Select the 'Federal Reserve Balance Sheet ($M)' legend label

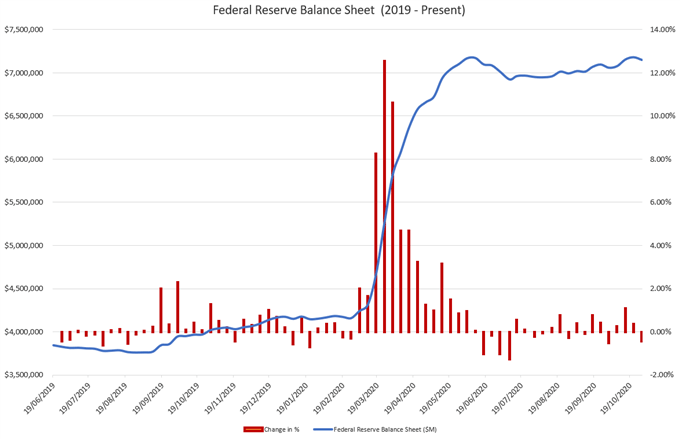tap(385, 429)
